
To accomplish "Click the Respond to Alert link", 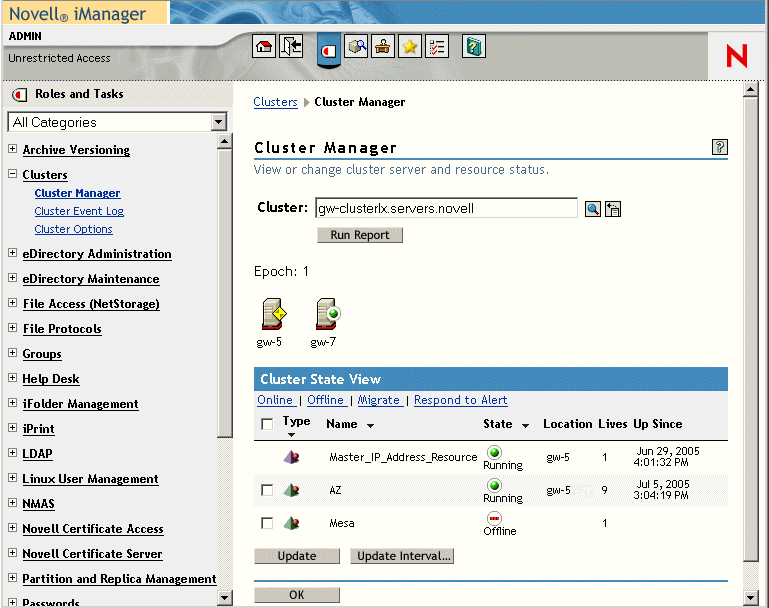I will coord(461,400).
